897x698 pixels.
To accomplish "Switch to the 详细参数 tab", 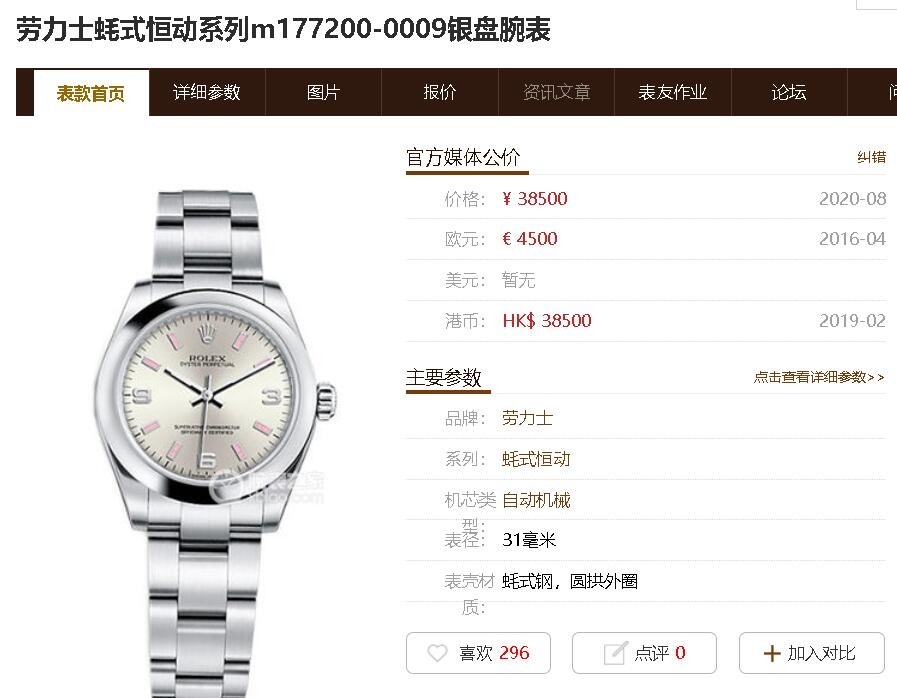I will point(207,92).
